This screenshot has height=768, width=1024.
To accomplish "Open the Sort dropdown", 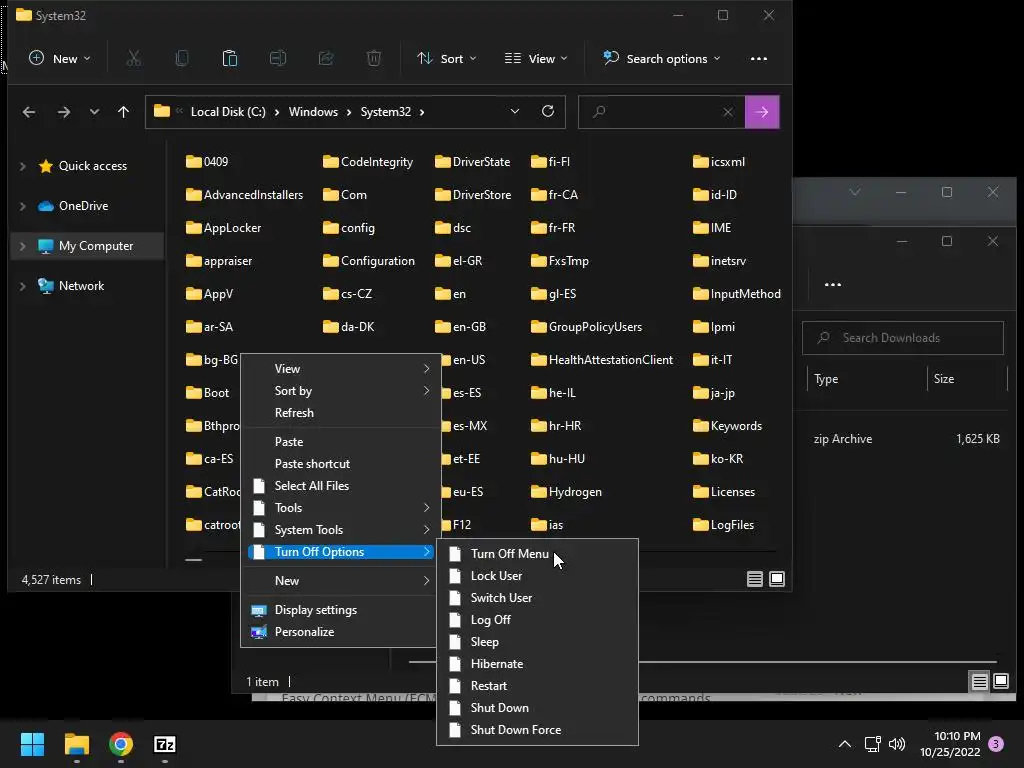I will pos(447,59).
